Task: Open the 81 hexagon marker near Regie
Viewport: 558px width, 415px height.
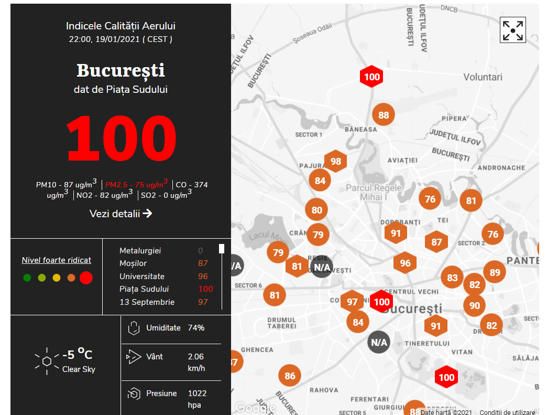Action: point(297,266)
